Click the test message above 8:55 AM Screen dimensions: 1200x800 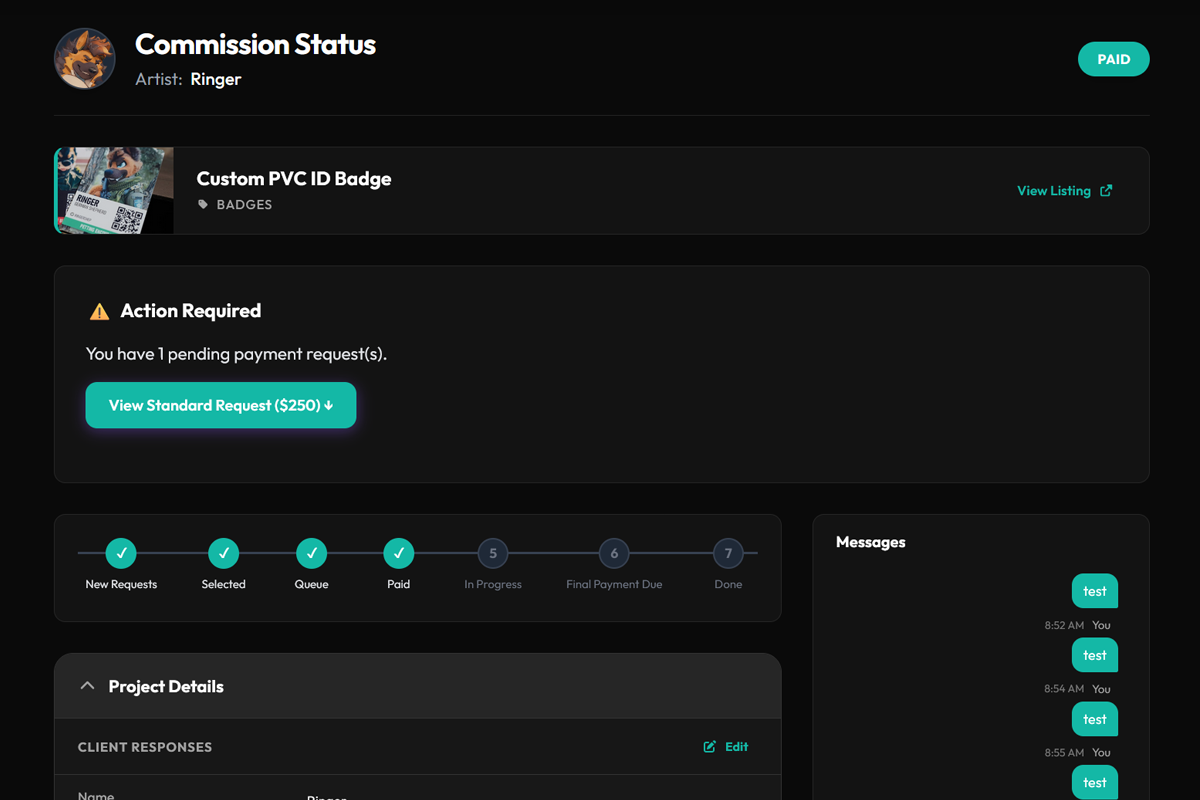click(1095, 719)
